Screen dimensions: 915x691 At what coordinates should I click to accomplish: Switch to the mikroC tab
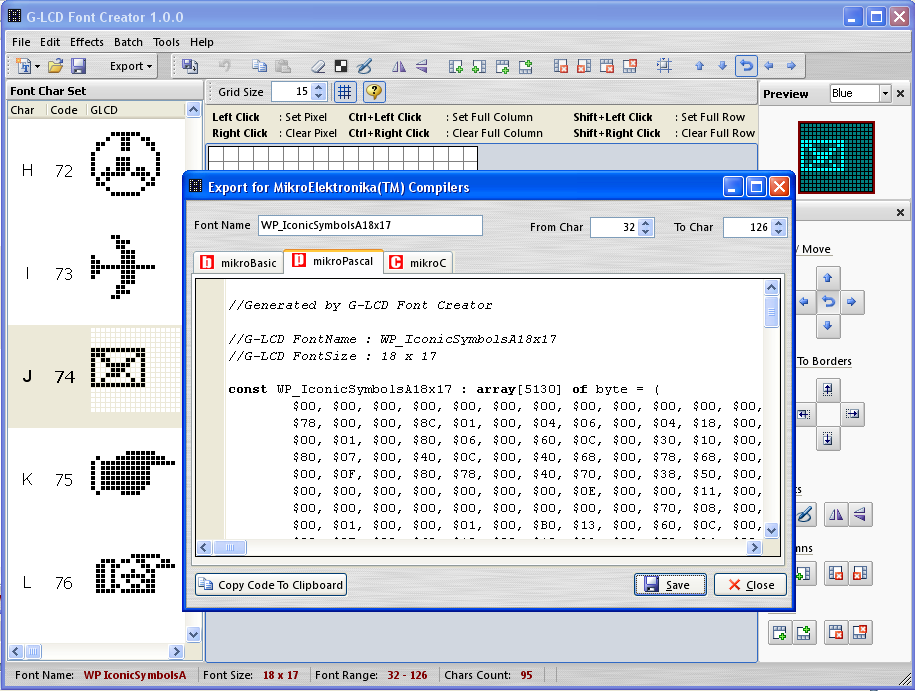coord(418,263)
